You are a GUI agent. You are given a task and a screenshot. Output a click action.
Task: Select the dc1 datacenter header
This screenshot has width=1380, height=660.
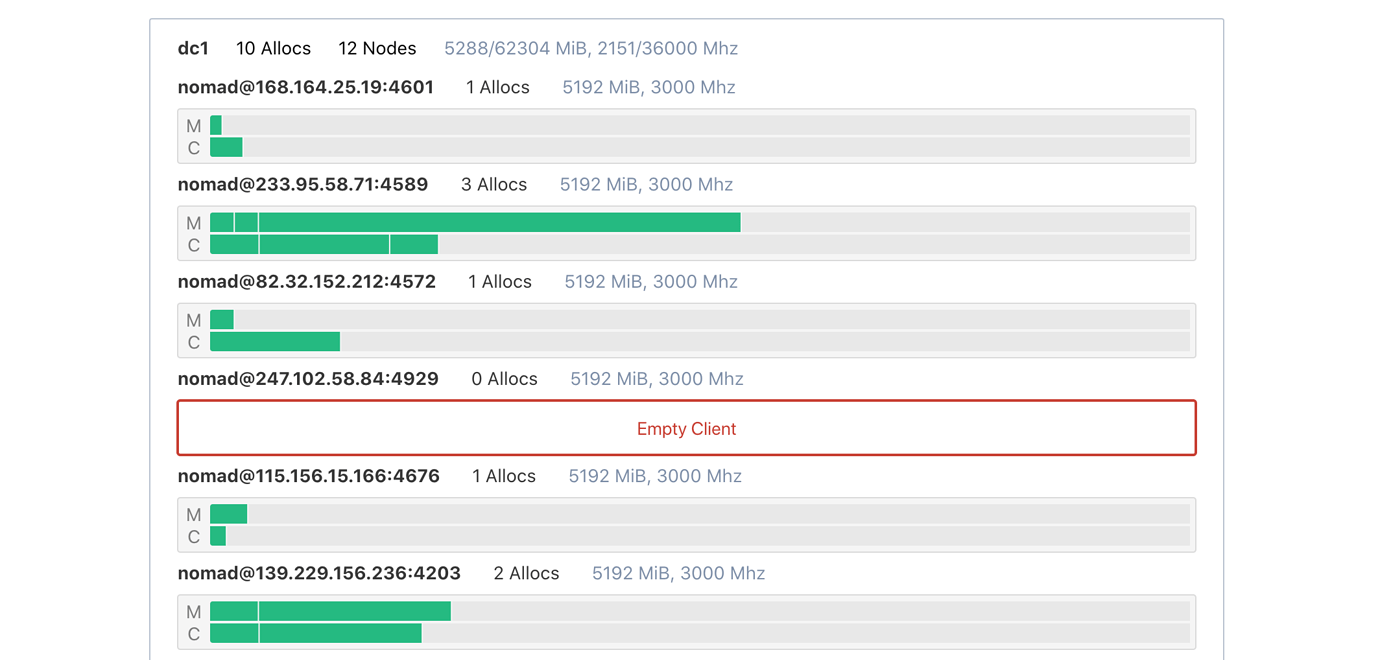(x=194, y=47)
